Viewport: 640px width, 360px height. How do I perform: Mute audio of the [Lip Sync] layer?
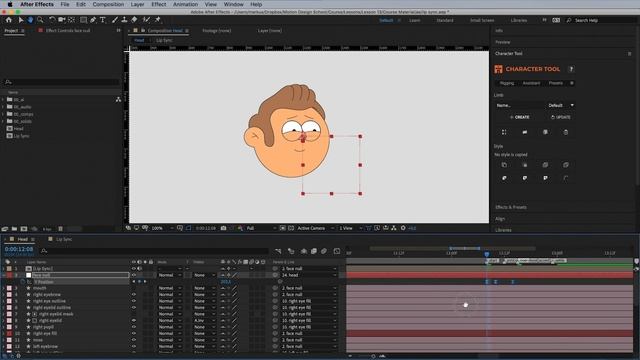pos(140,269)
